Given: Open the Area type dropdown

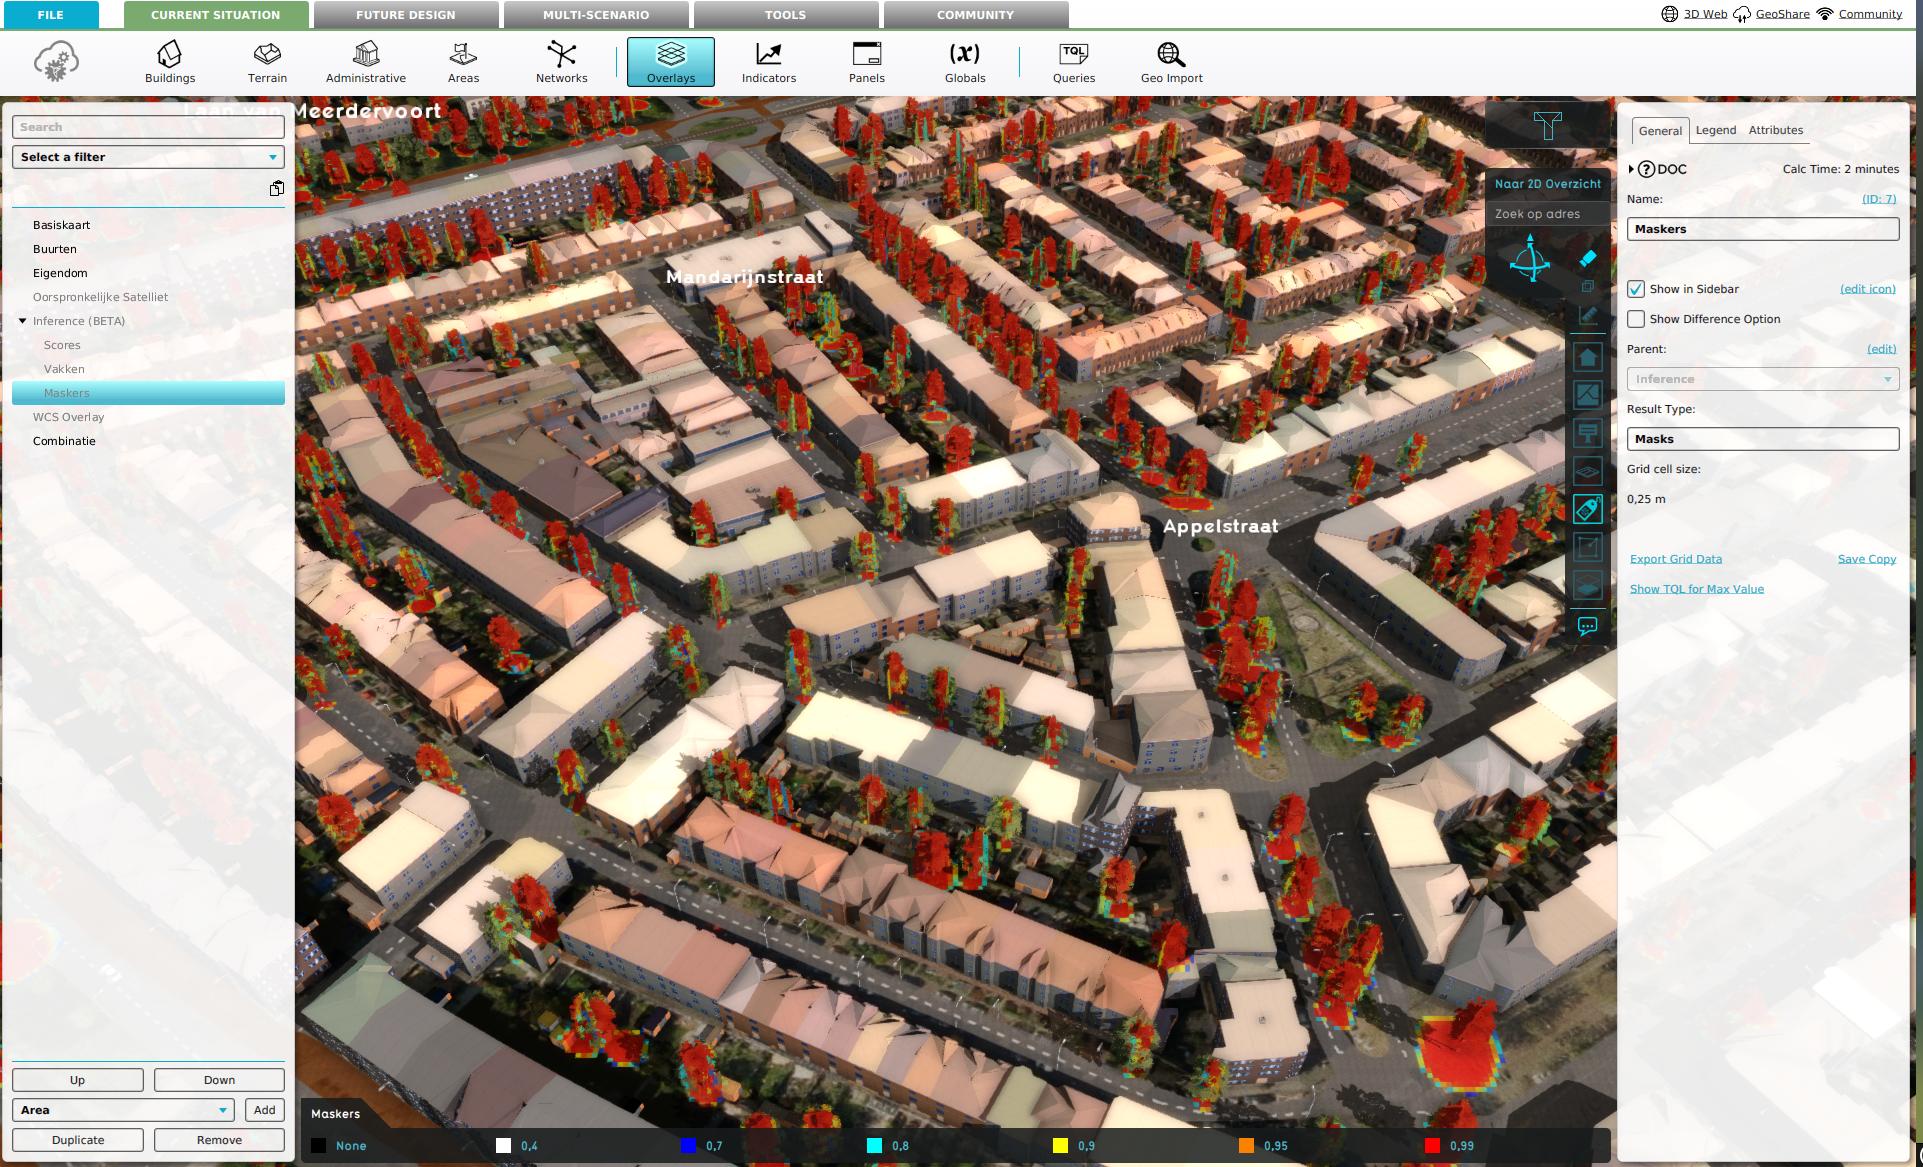Looking at the screenshot, I should [x=123, y=1110].
